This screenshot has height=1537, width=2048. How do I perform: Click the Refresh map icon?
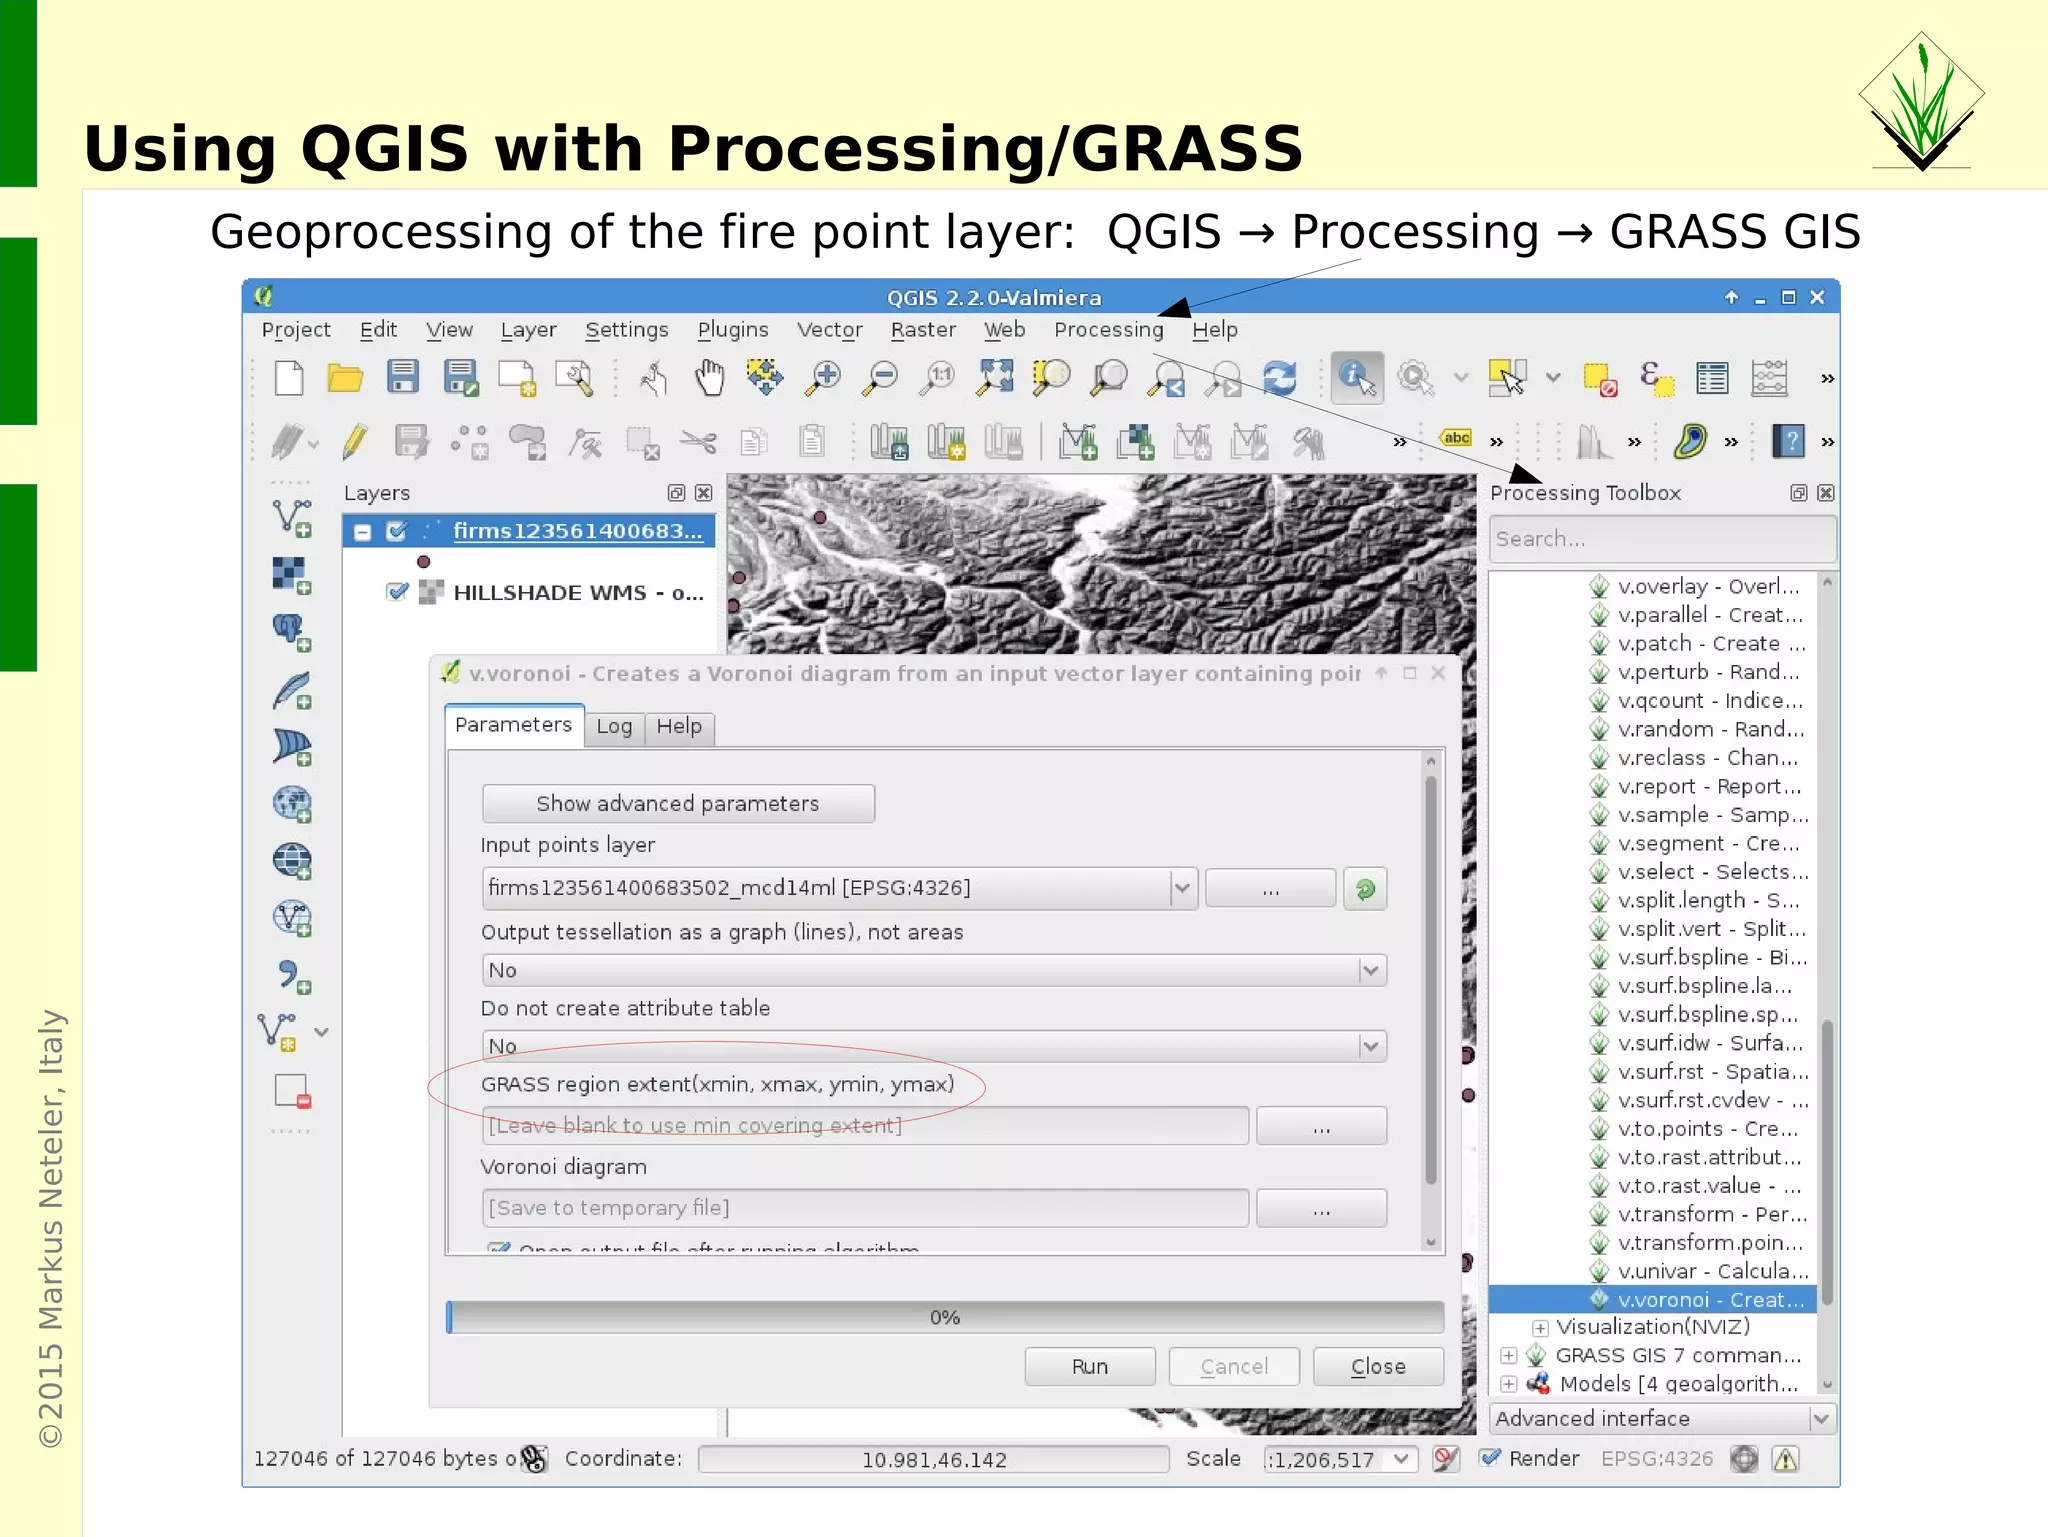click(1280, 378)
